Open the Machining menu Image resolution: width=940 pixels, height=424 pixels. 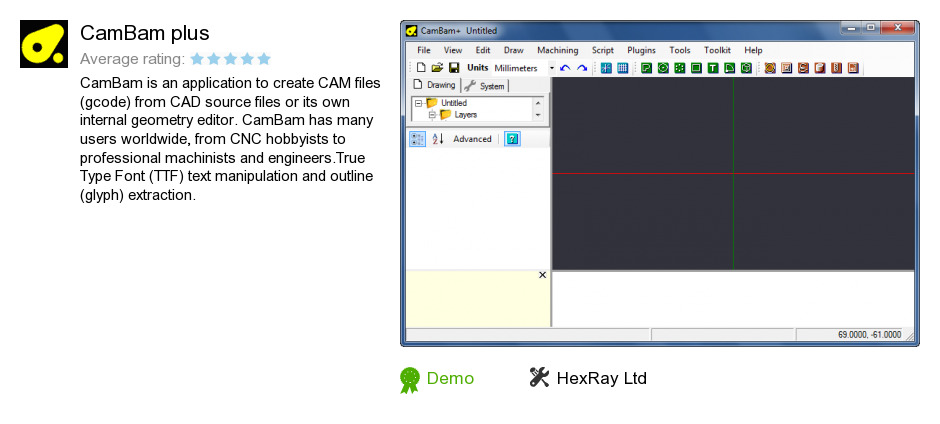coord(558,50)
